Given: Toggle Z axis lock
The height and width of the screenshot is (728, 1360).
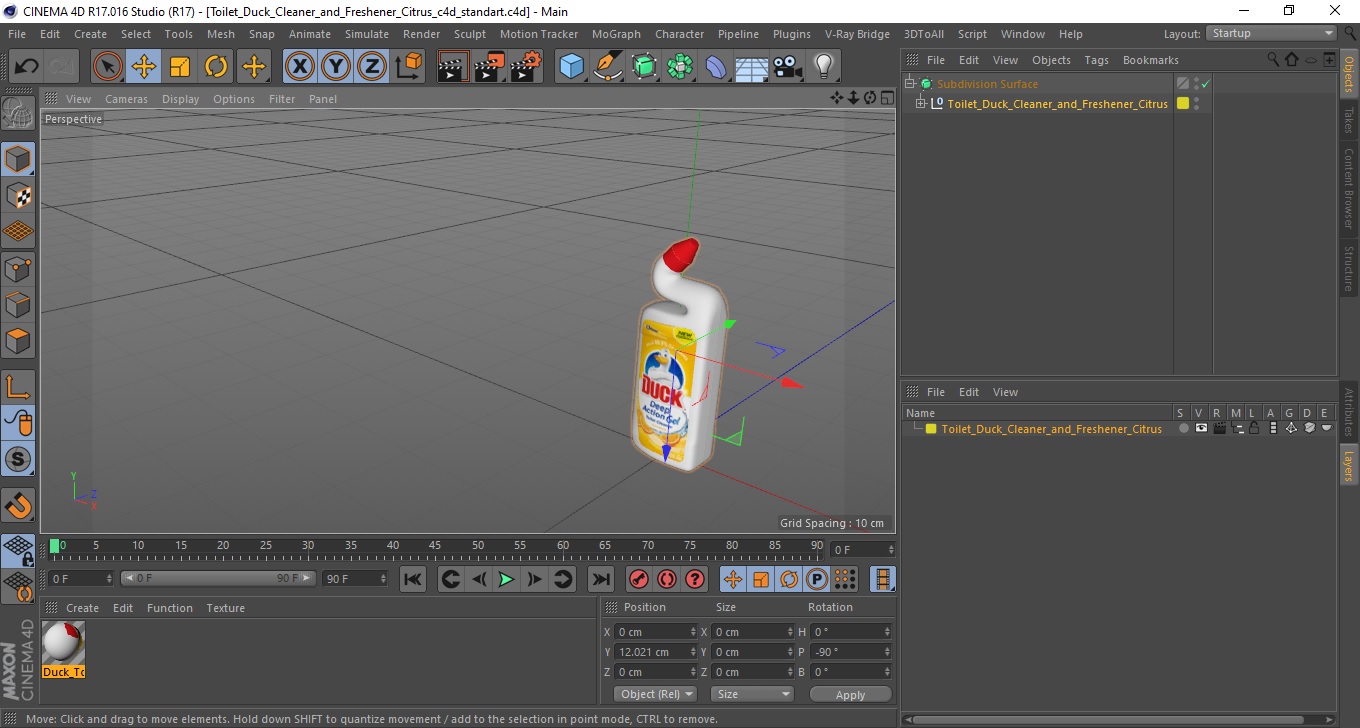Looking at the screenshot, I should point(372,67).
